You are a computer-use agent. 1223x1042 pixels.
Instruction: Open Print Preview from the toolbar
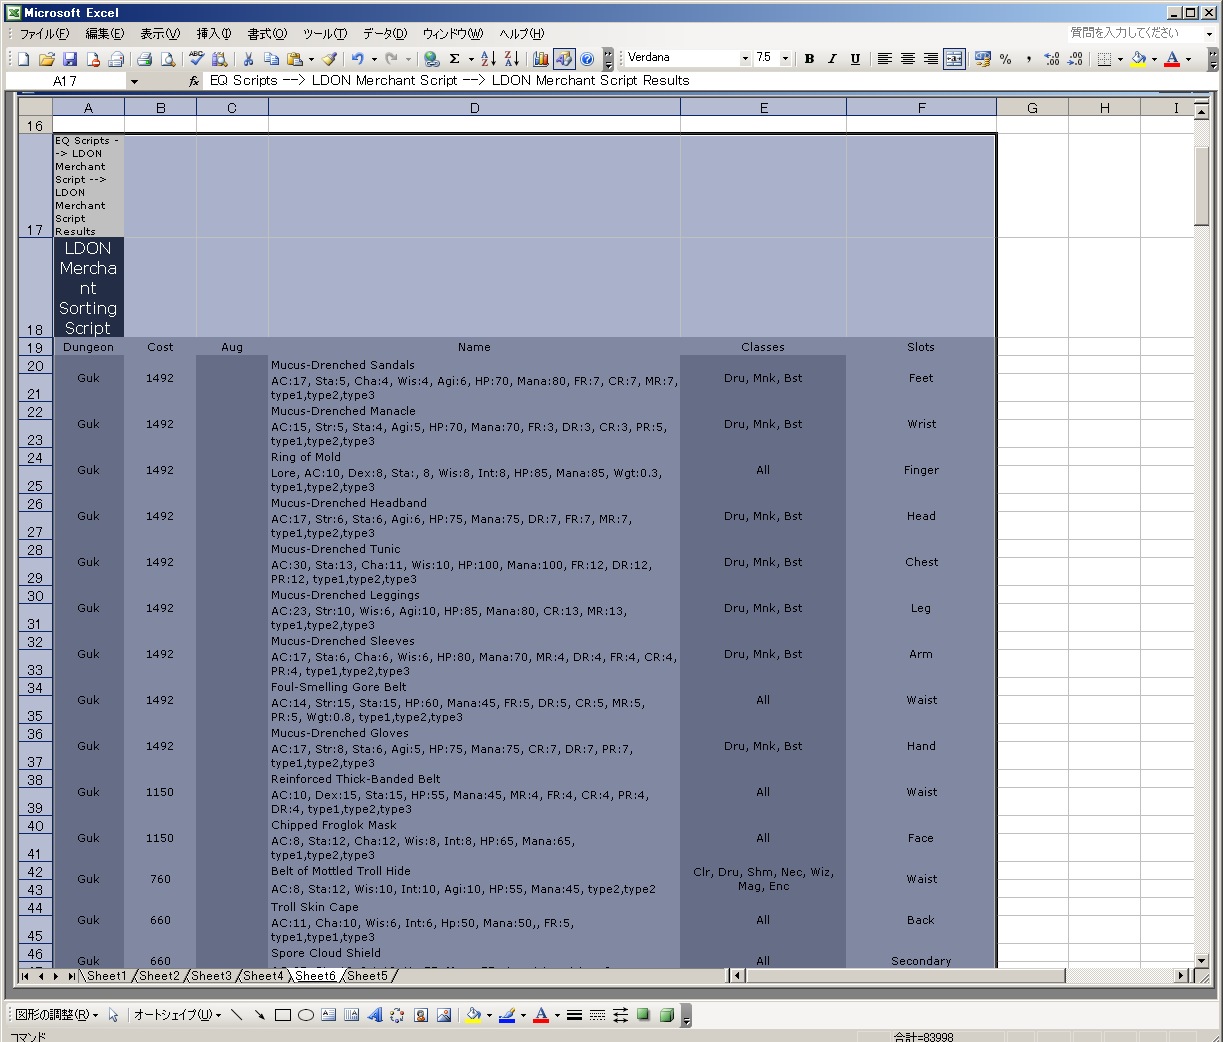pyautogui.click(x=168, y=59)
